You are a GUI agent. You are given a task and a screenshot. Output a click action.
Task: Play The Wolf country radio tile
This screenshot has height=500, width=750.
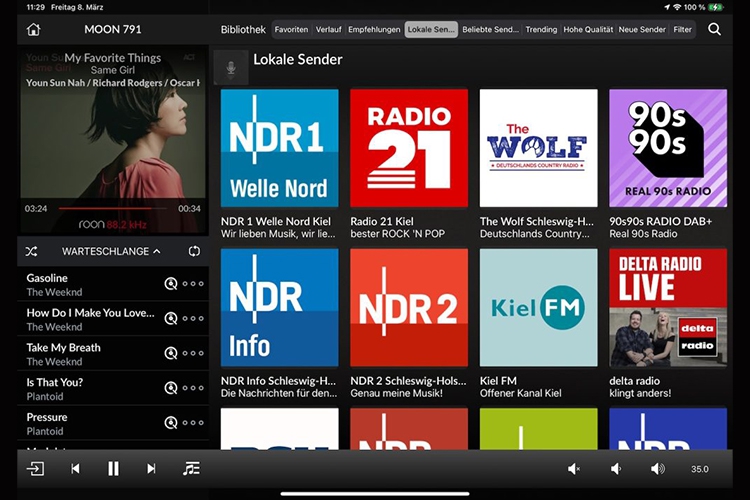click(539, 148)
